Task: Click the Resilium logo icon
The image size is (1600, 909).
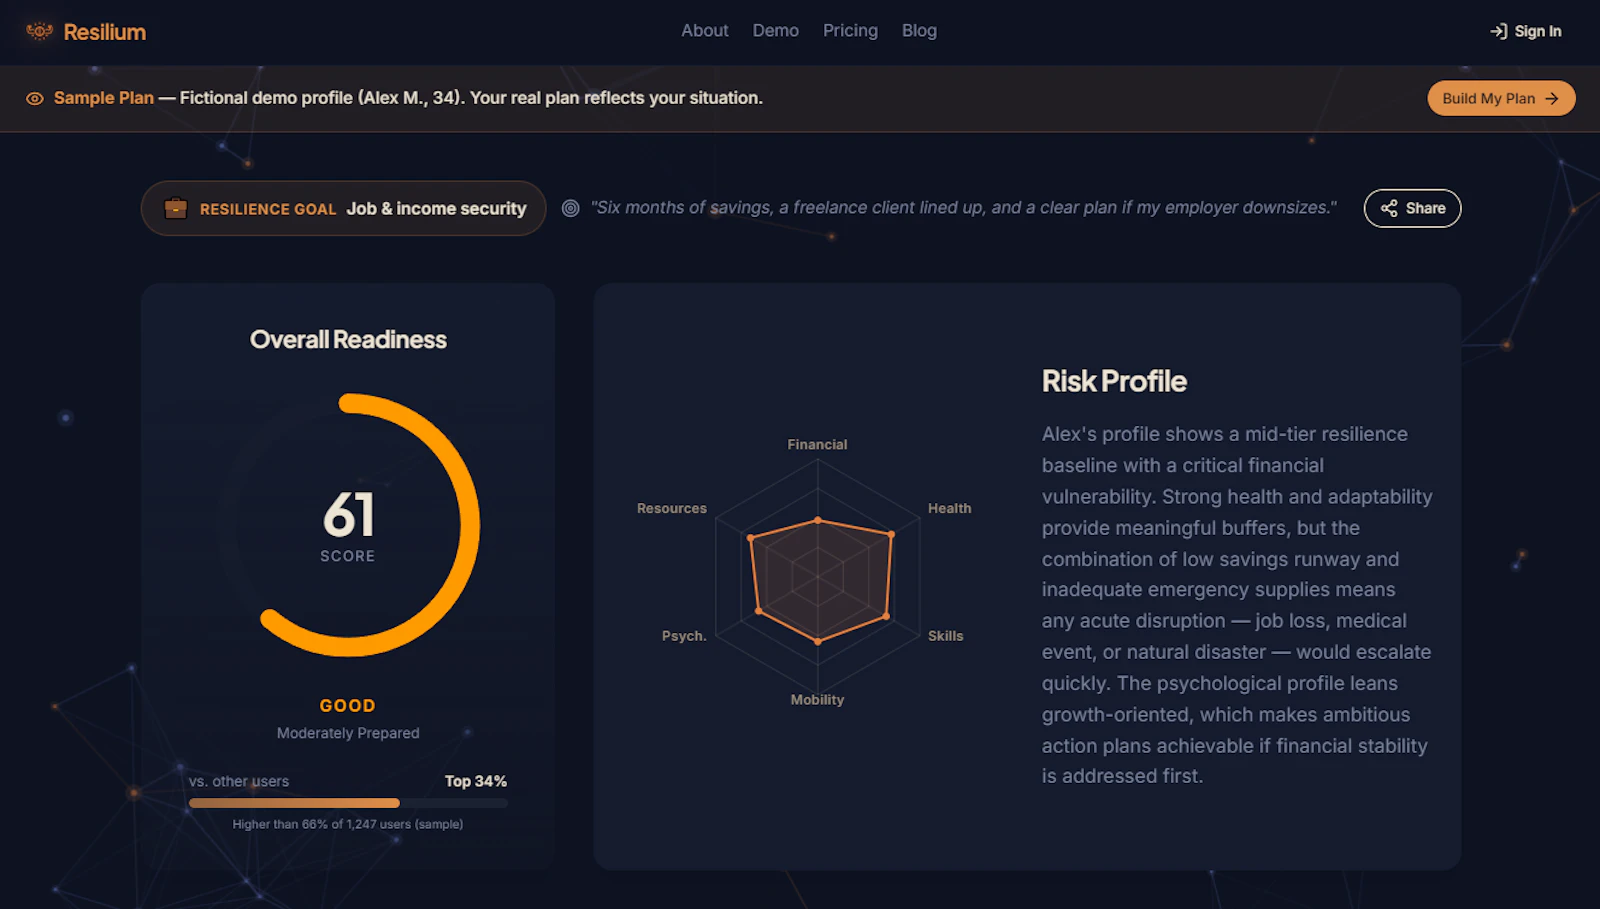Action: tap(39, 32)
